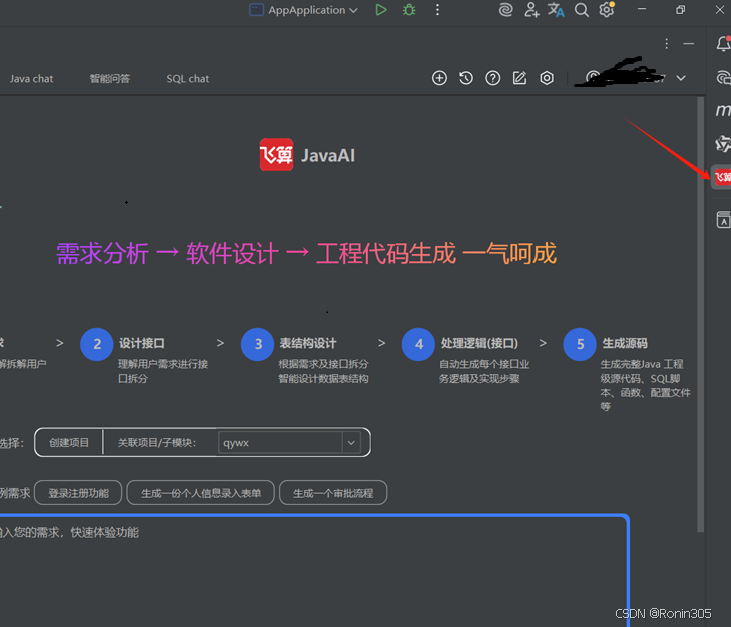
Task: Click the add collaborator icon
Action: tap(531, 10)
